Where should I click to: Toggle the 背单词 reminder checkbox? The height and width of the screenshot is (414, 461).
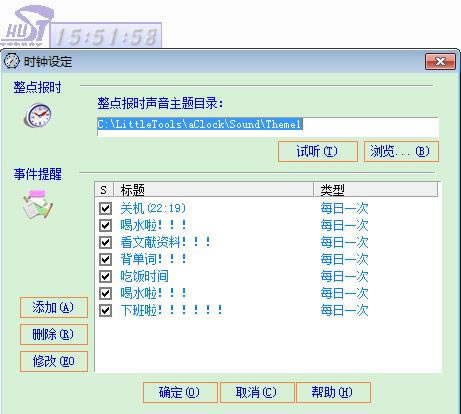pyautogui.click(x=105, y=259)
